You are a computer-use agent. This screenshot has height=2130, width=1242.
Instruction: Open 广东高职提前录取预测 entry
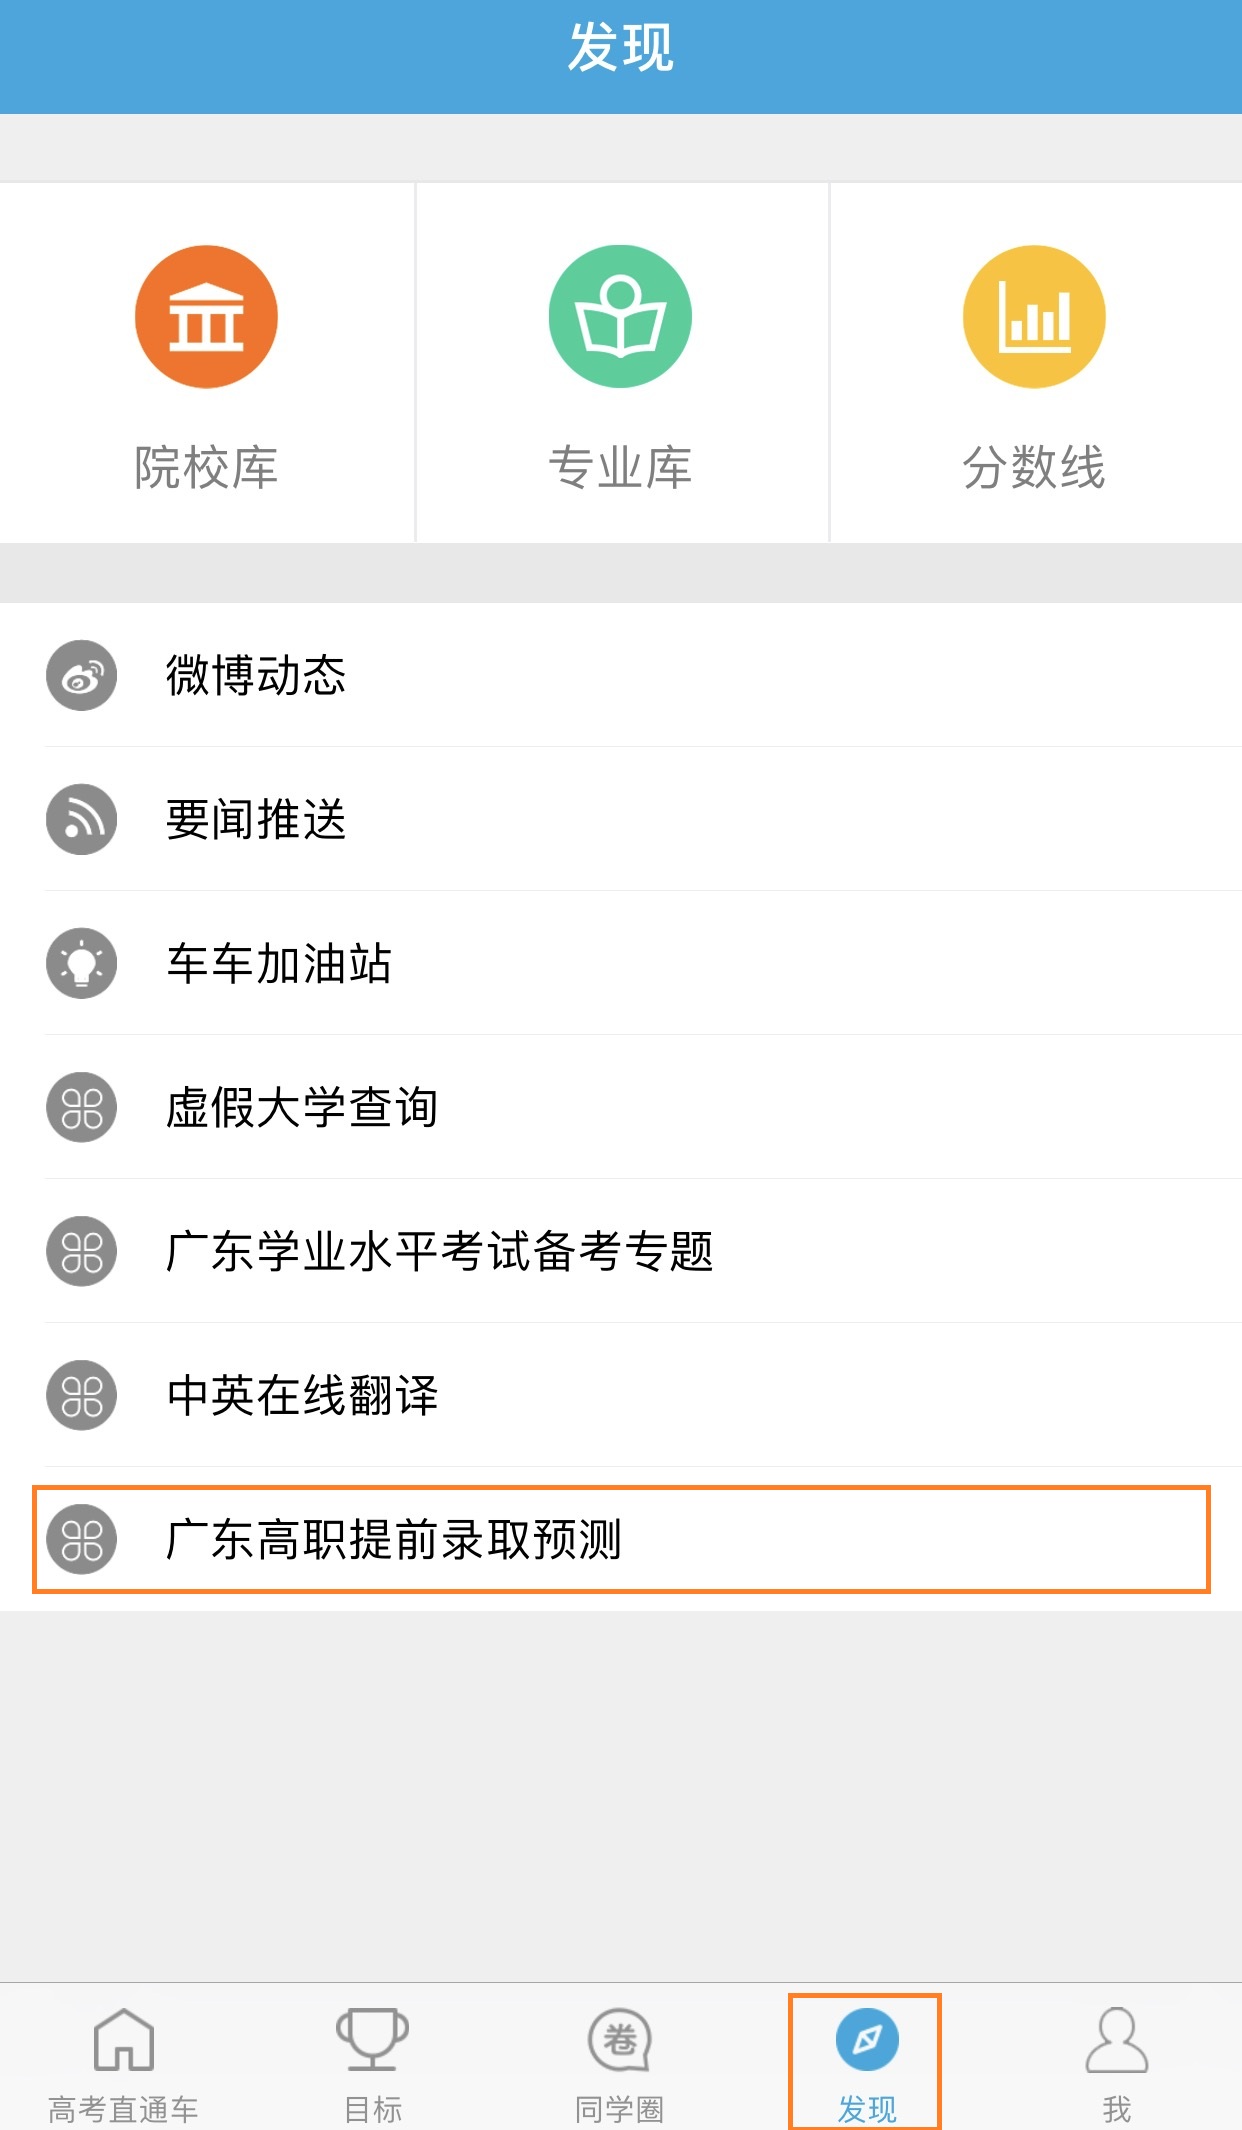coord(394,1540)
